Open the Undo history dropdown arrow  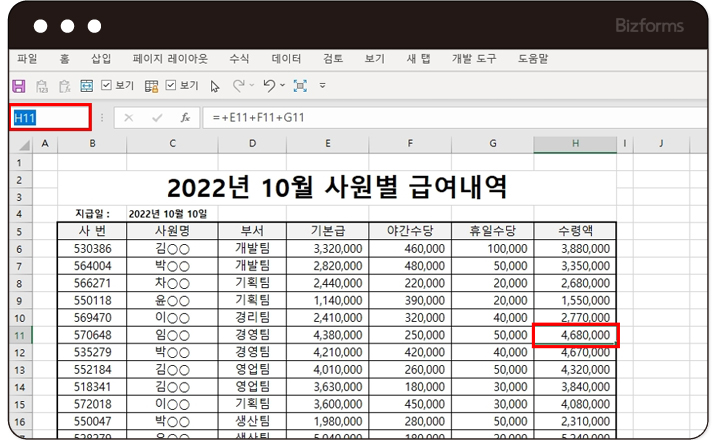(282, 86)
